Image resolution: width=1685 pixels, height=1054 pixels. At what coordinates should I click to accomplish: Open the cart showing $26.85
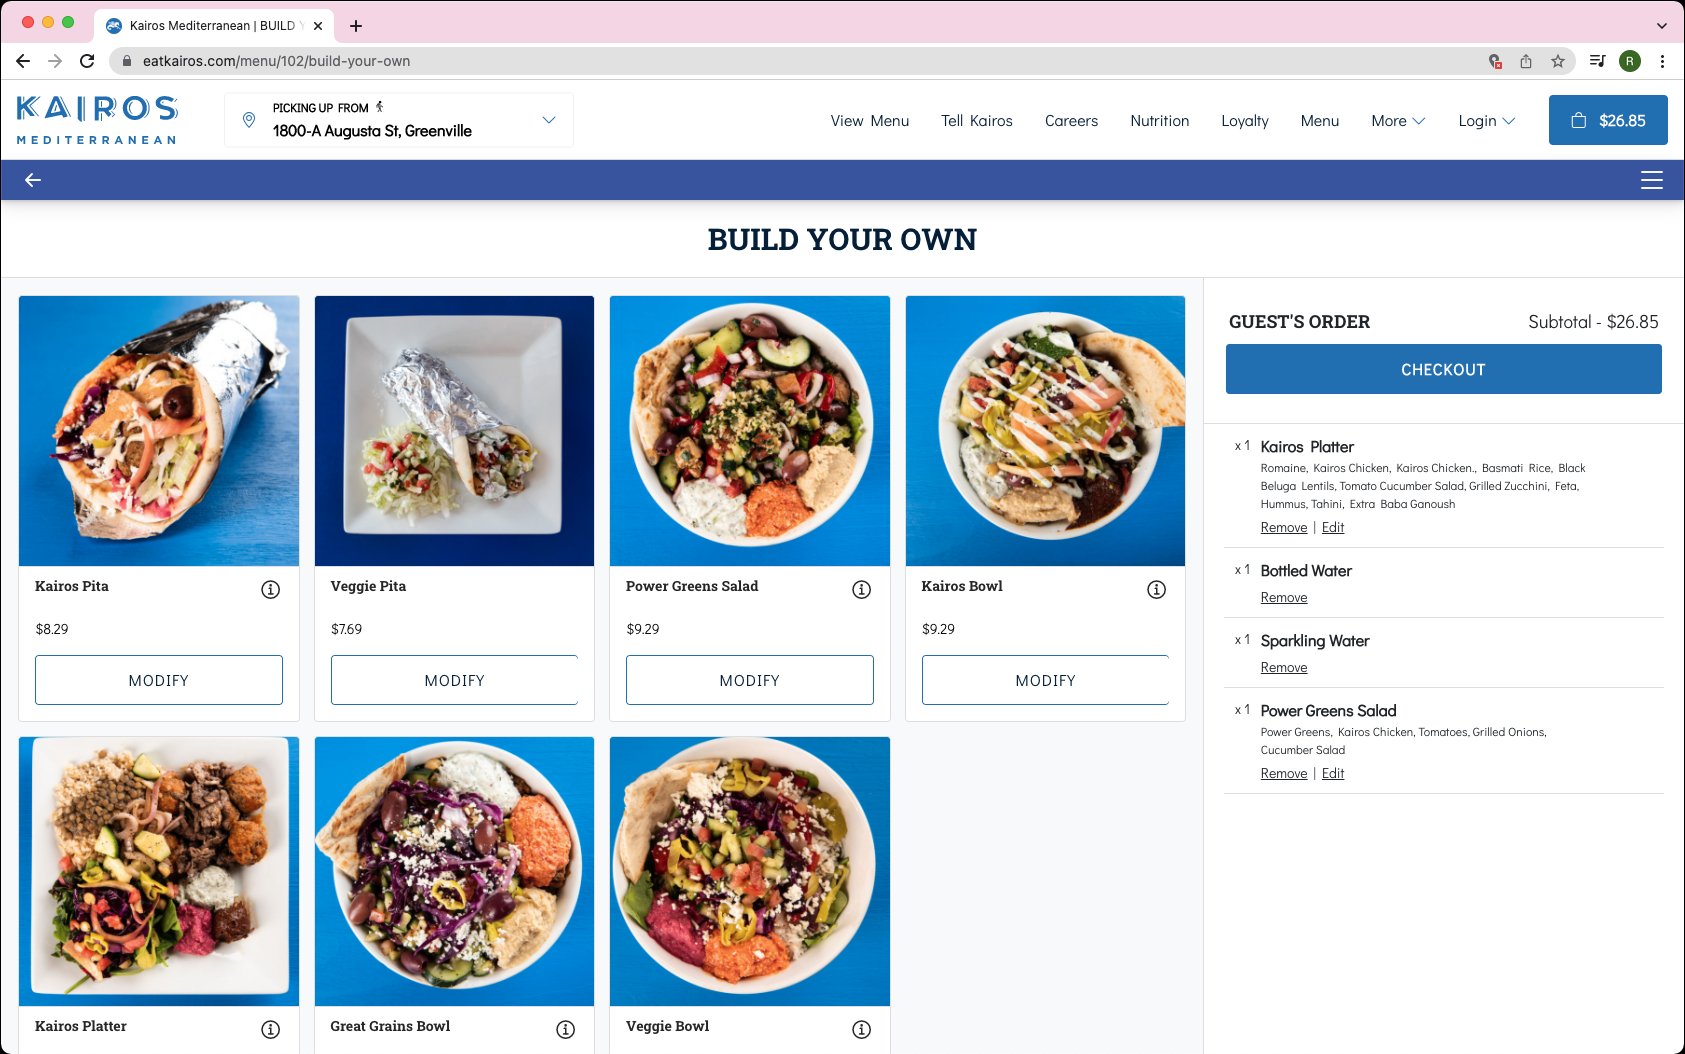pos(1608,120)
